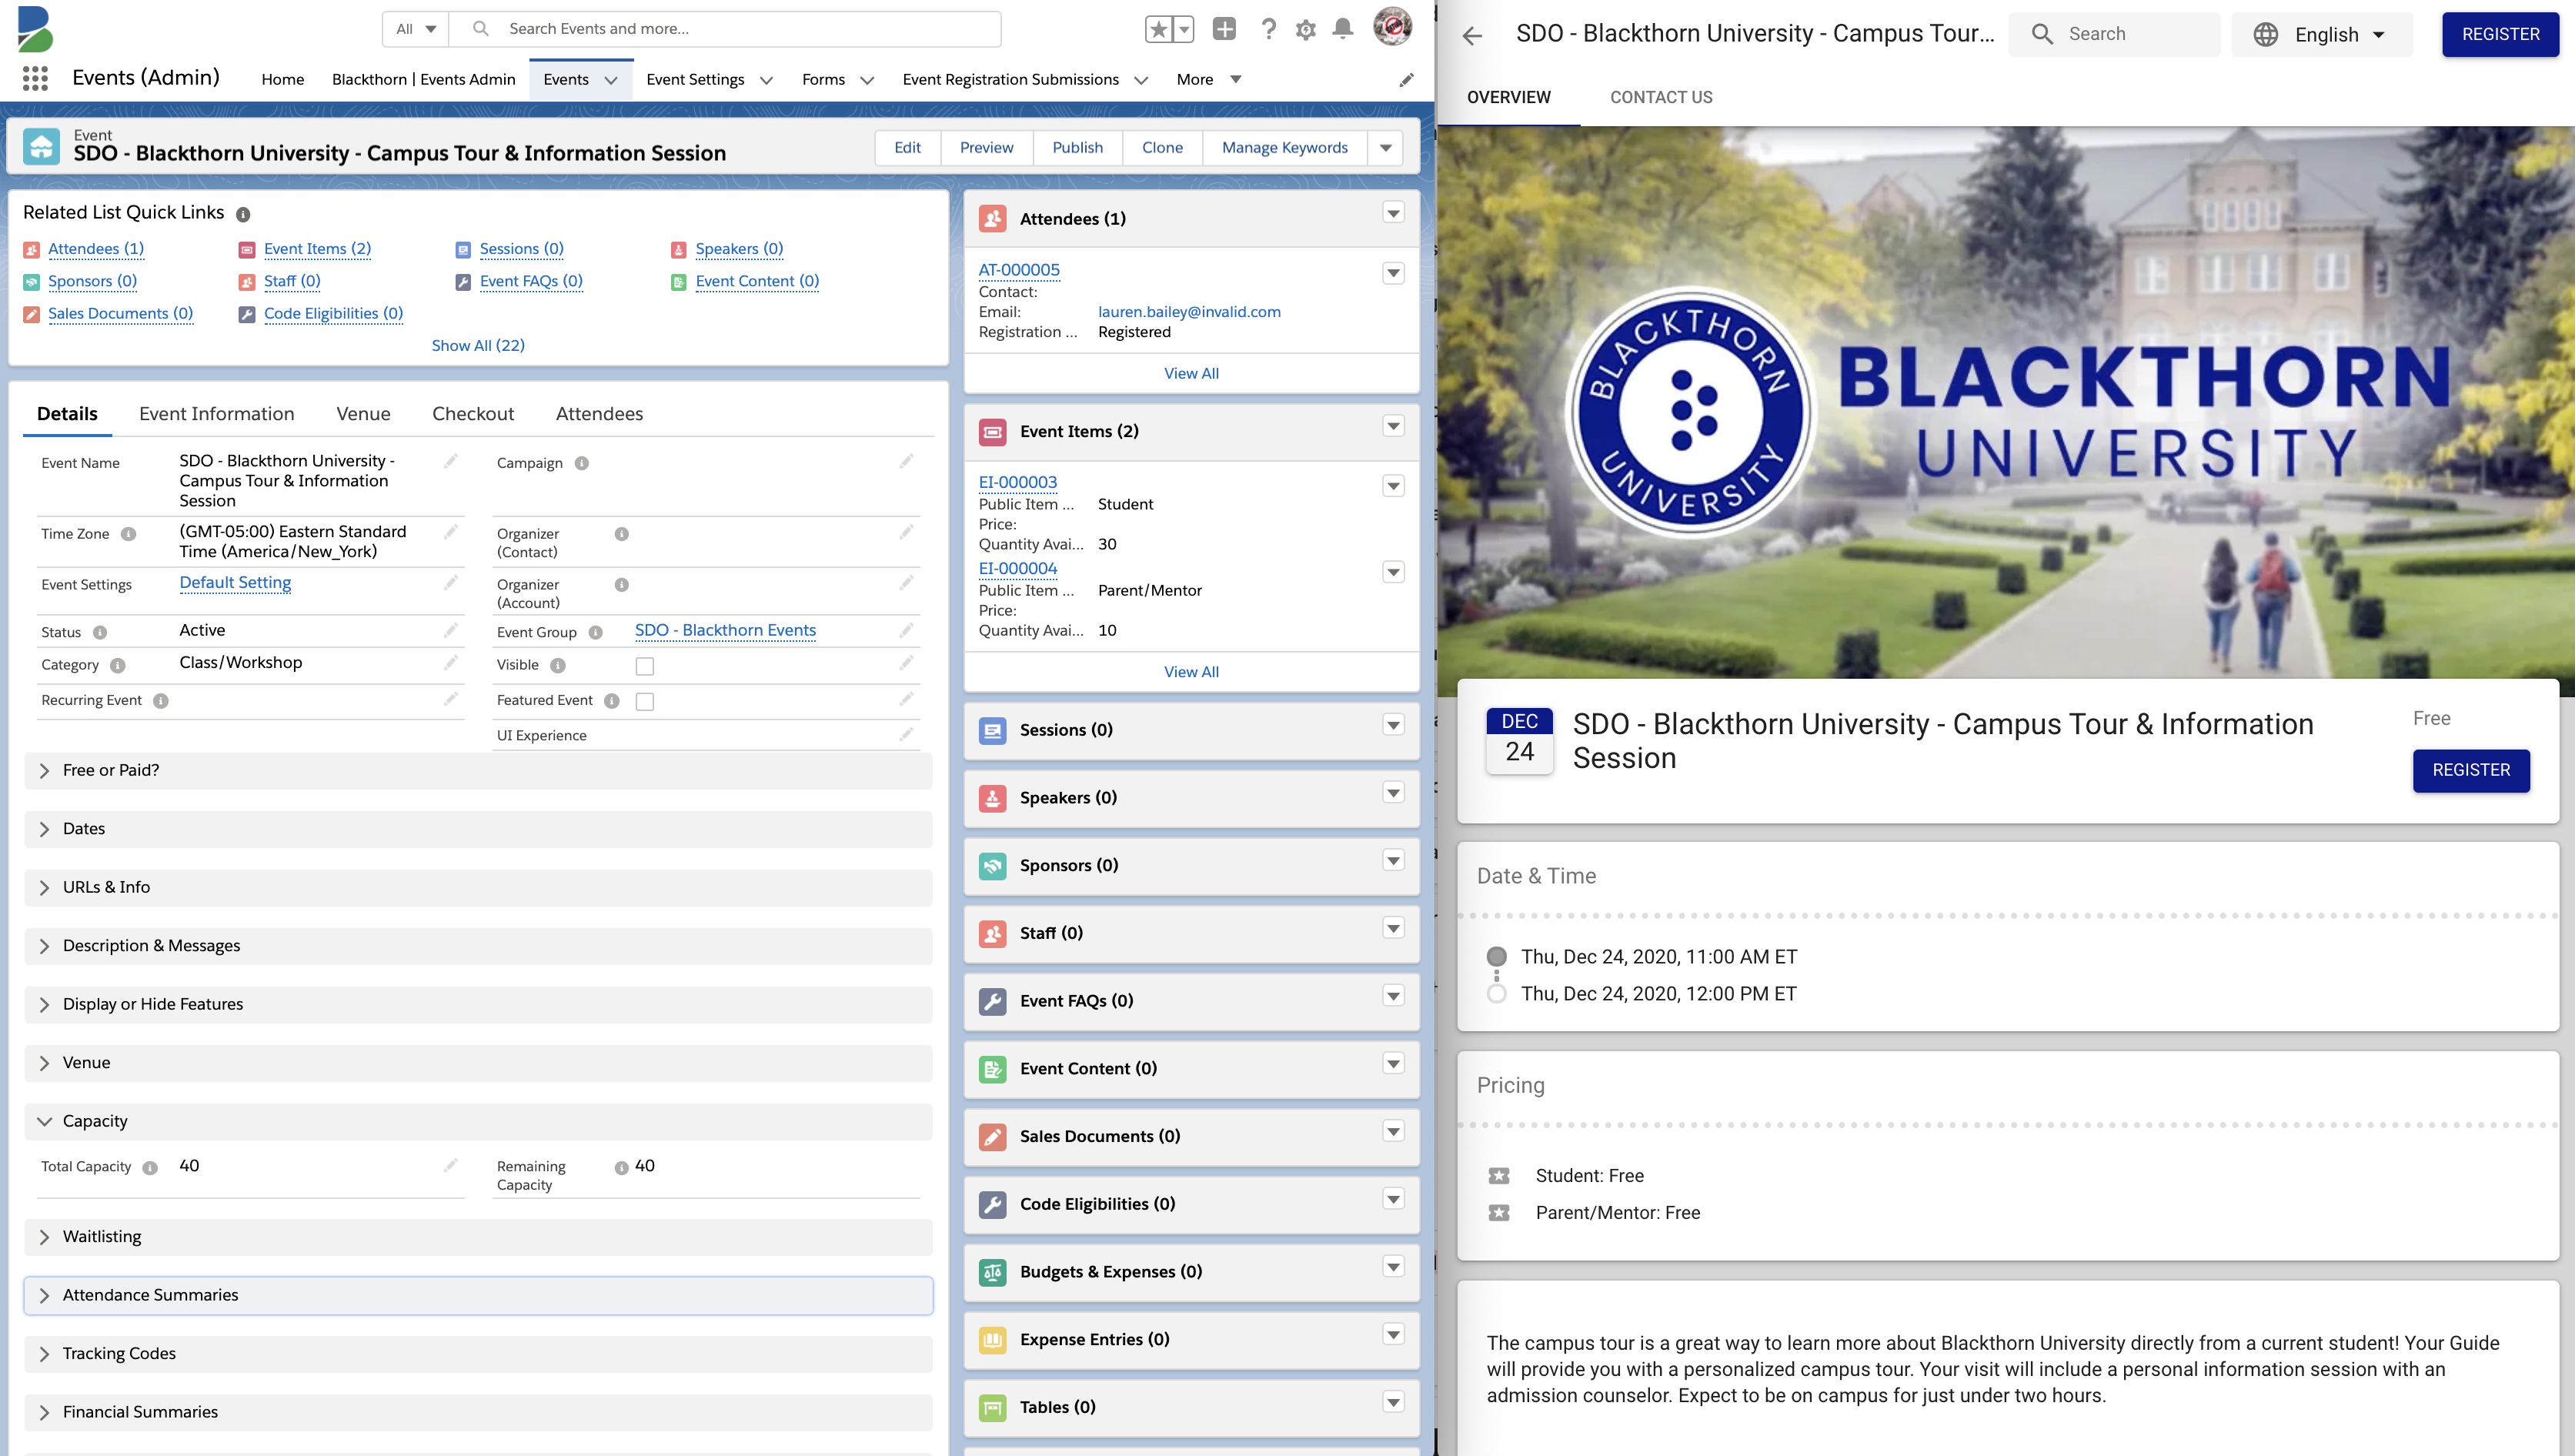Open more record actions dropdown beside Manage Keywords
This screenshot has width=2575, height=1456.
coord(1385,148)
